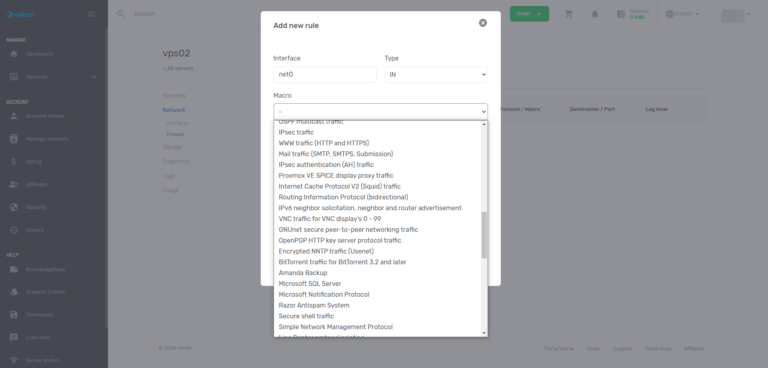
Task: Click the Services sidebar icon
Action: (14, 76)
